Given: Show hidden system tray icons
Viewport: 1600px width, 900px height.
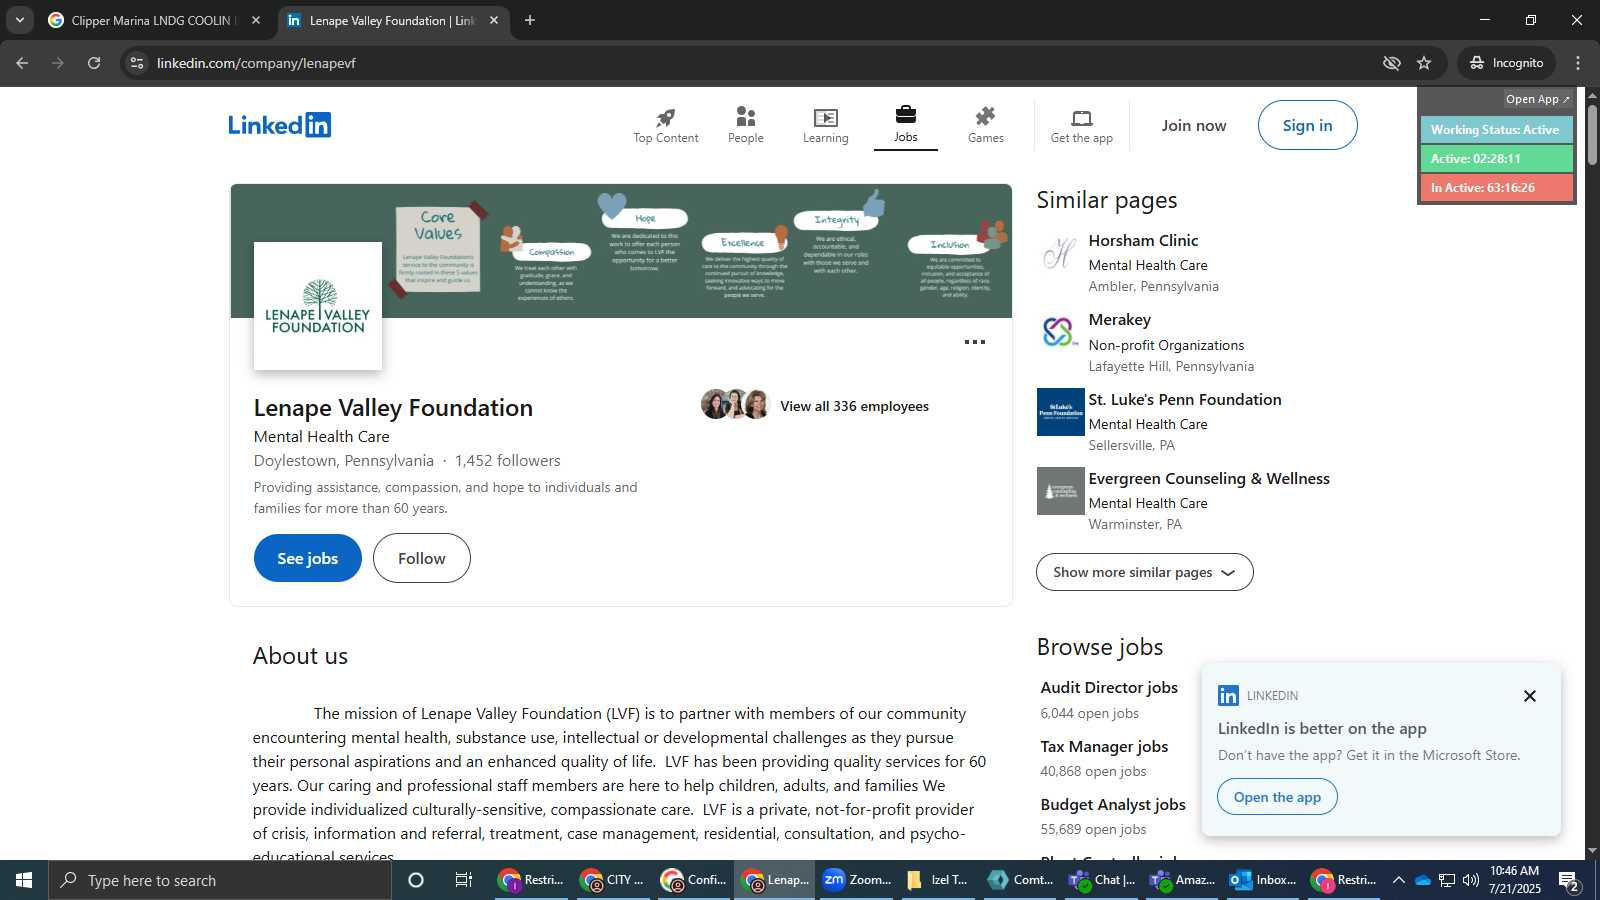Looking at the screenshot, I should [1398, 880].
